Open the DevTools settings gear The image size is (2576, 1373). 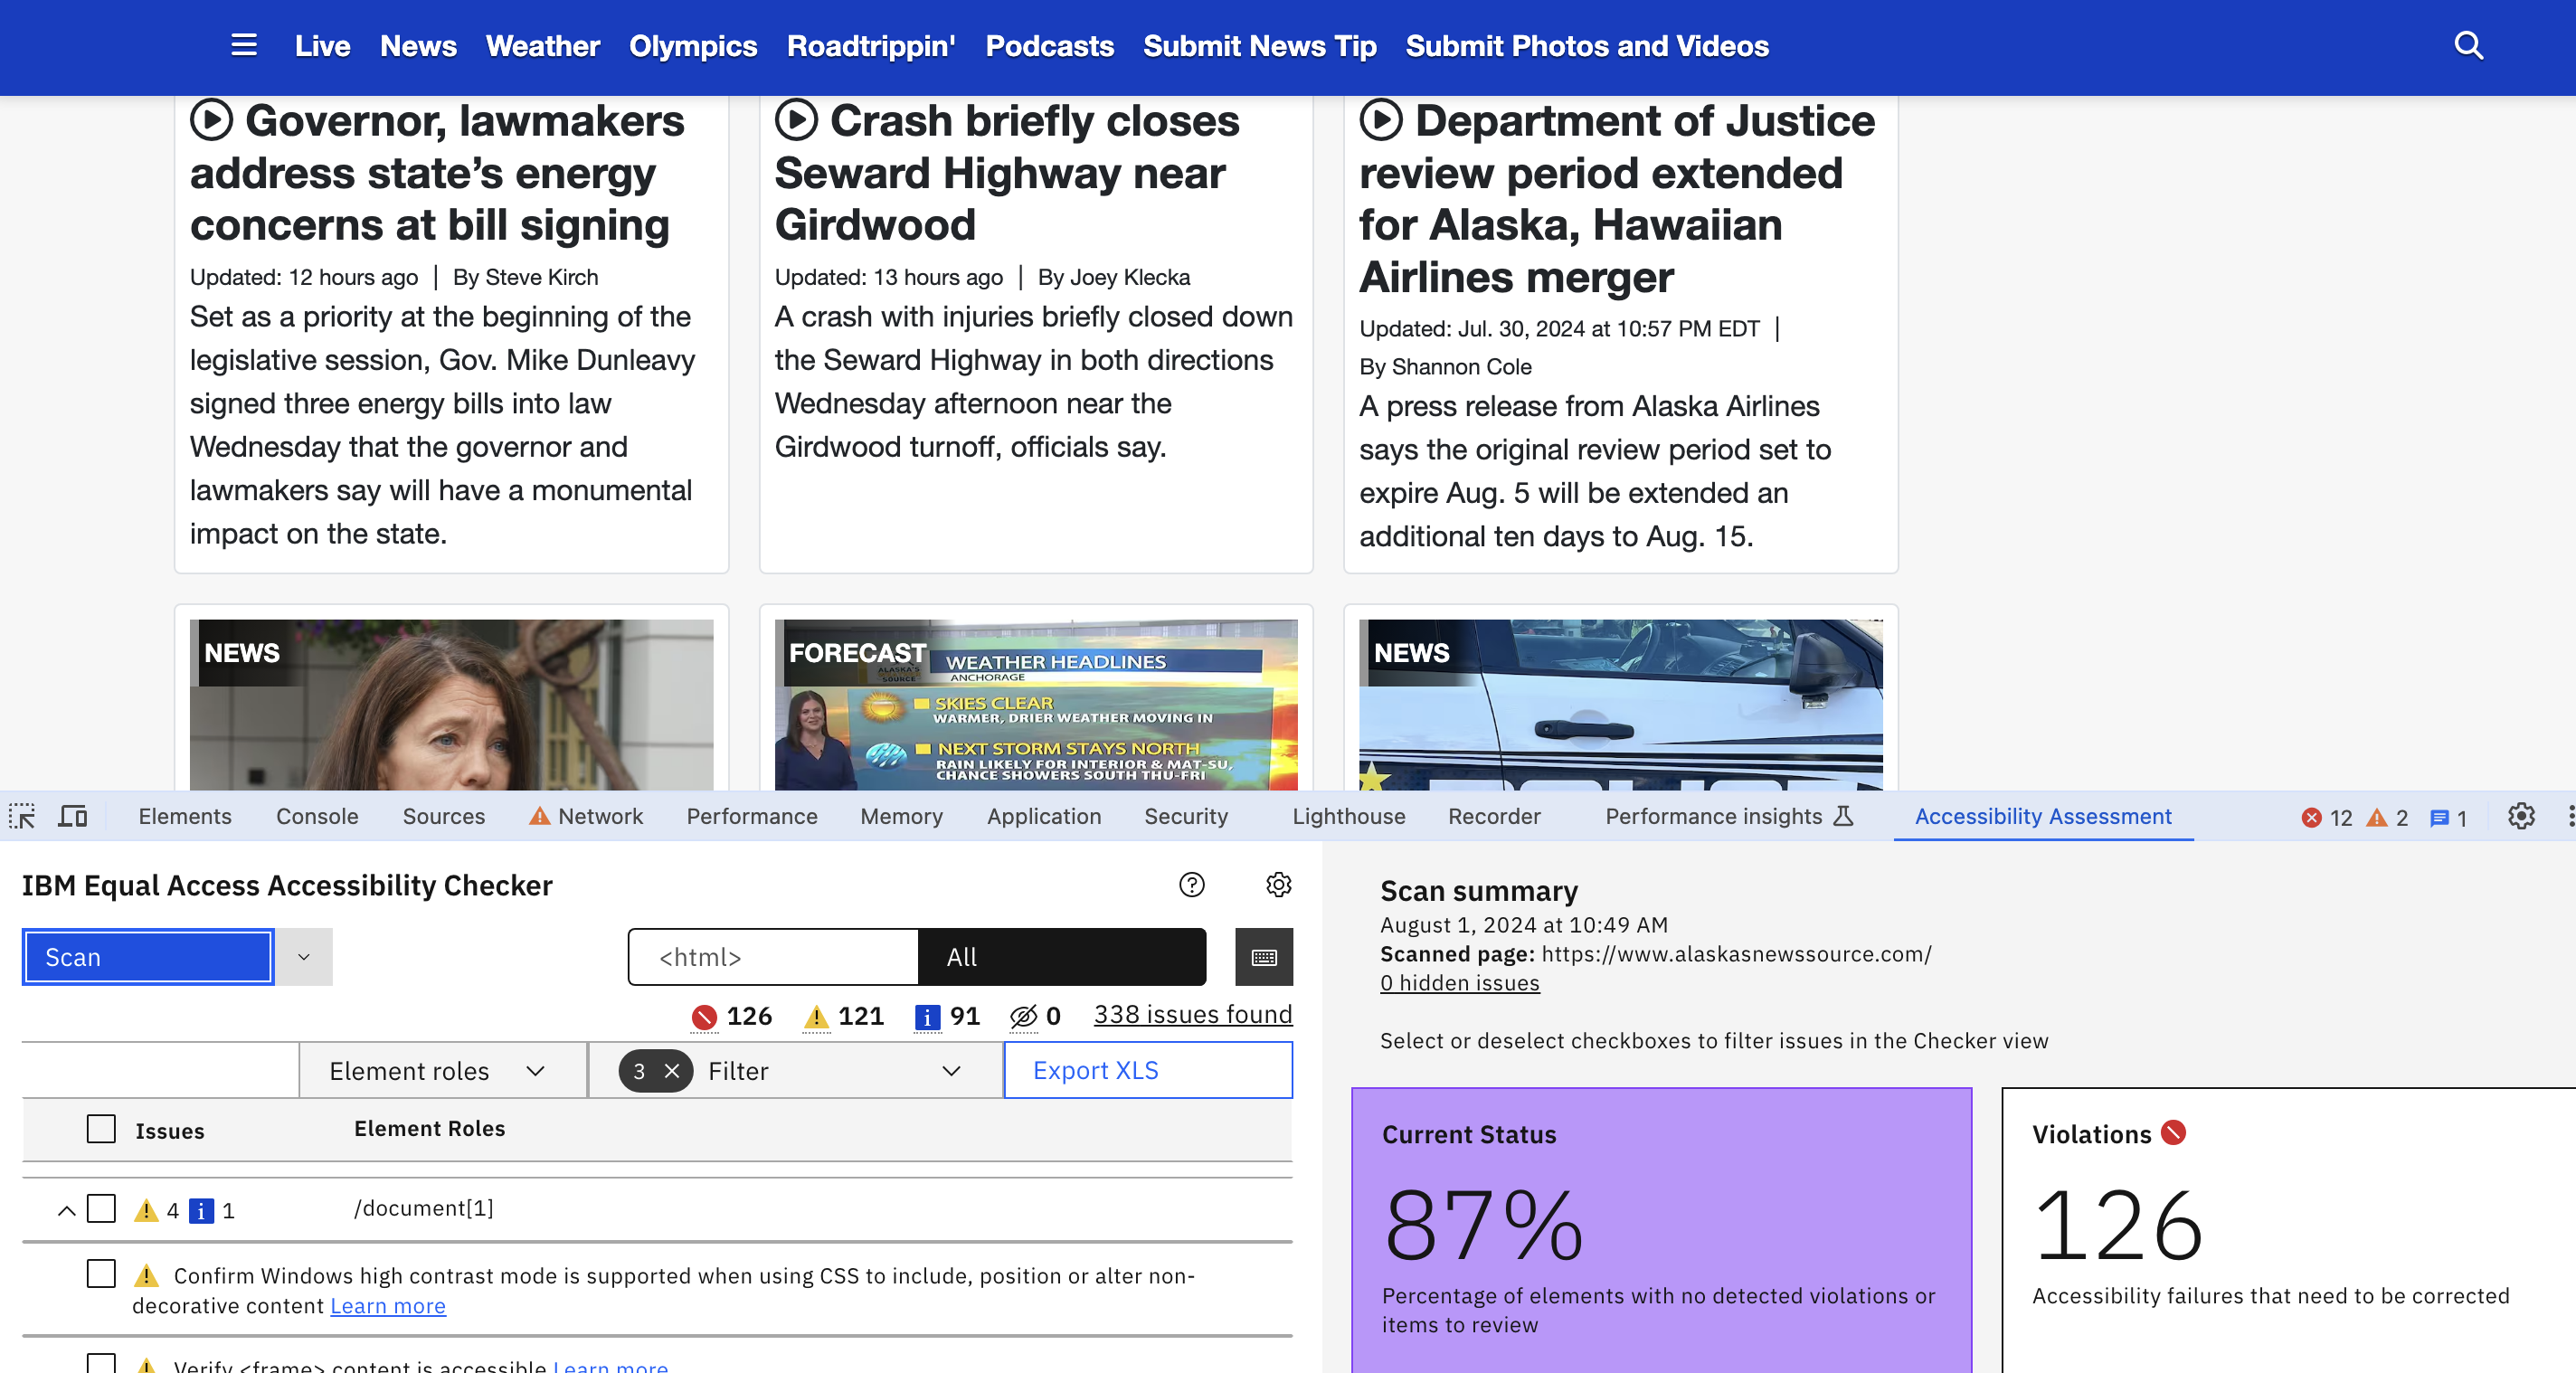point(2520,816)
